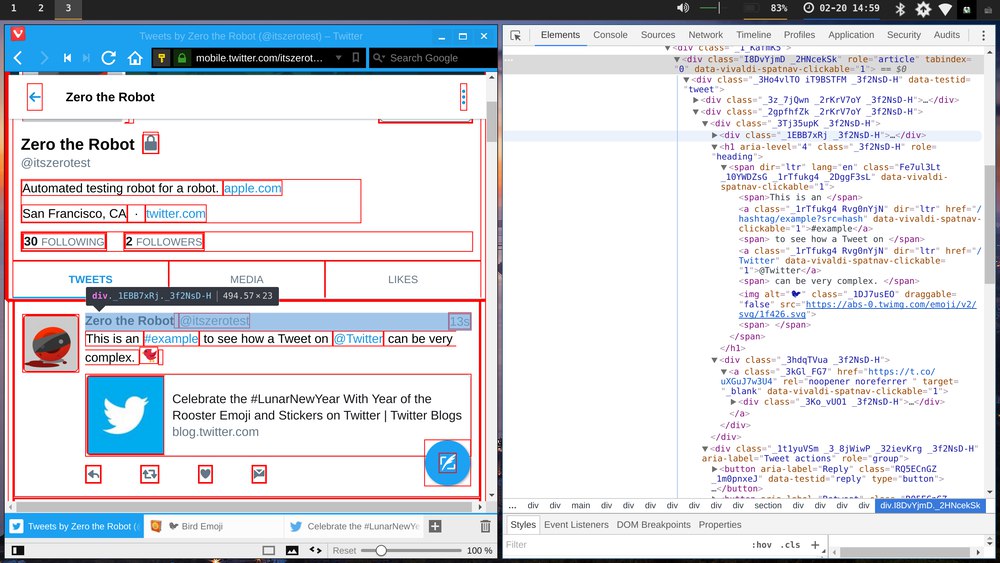1000x563 pixels.
Task: Compose a new tweet
Action: point(447,463)
